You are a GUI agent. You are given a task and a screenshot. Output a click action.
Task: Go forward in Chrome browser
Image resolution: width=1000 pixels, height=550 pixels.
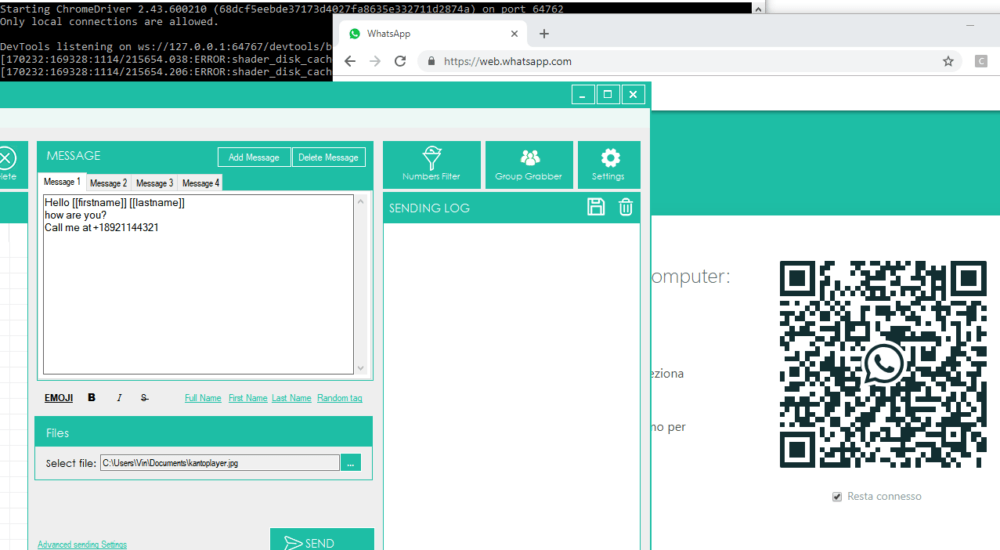tap(375, 61)
